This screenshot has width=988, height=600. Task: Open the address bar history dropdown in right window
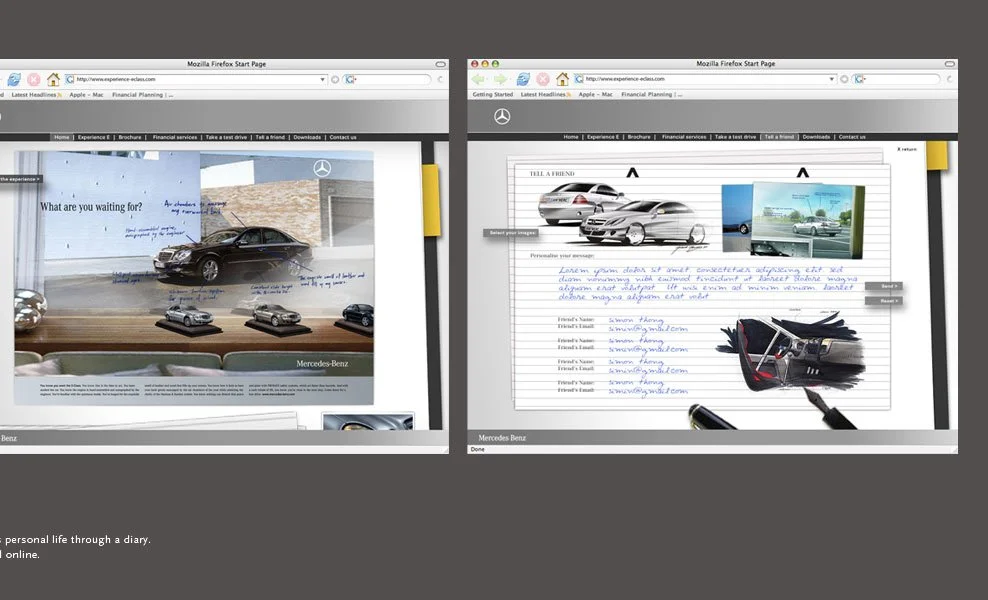(x=832, y=79)
